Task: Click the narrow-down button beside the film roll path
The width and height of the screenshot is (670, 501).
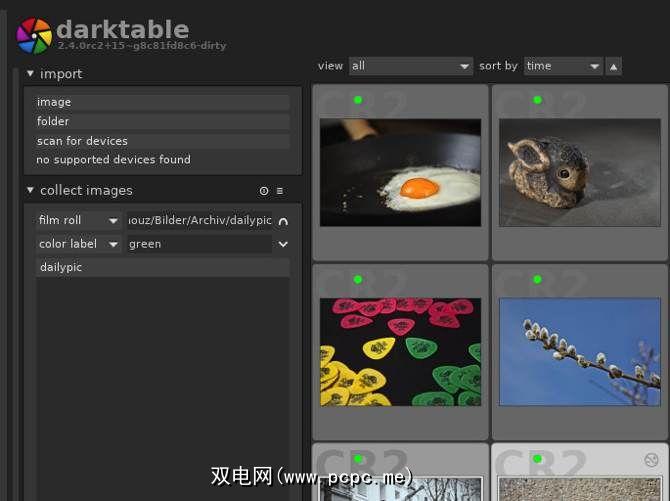Action: 283,221
